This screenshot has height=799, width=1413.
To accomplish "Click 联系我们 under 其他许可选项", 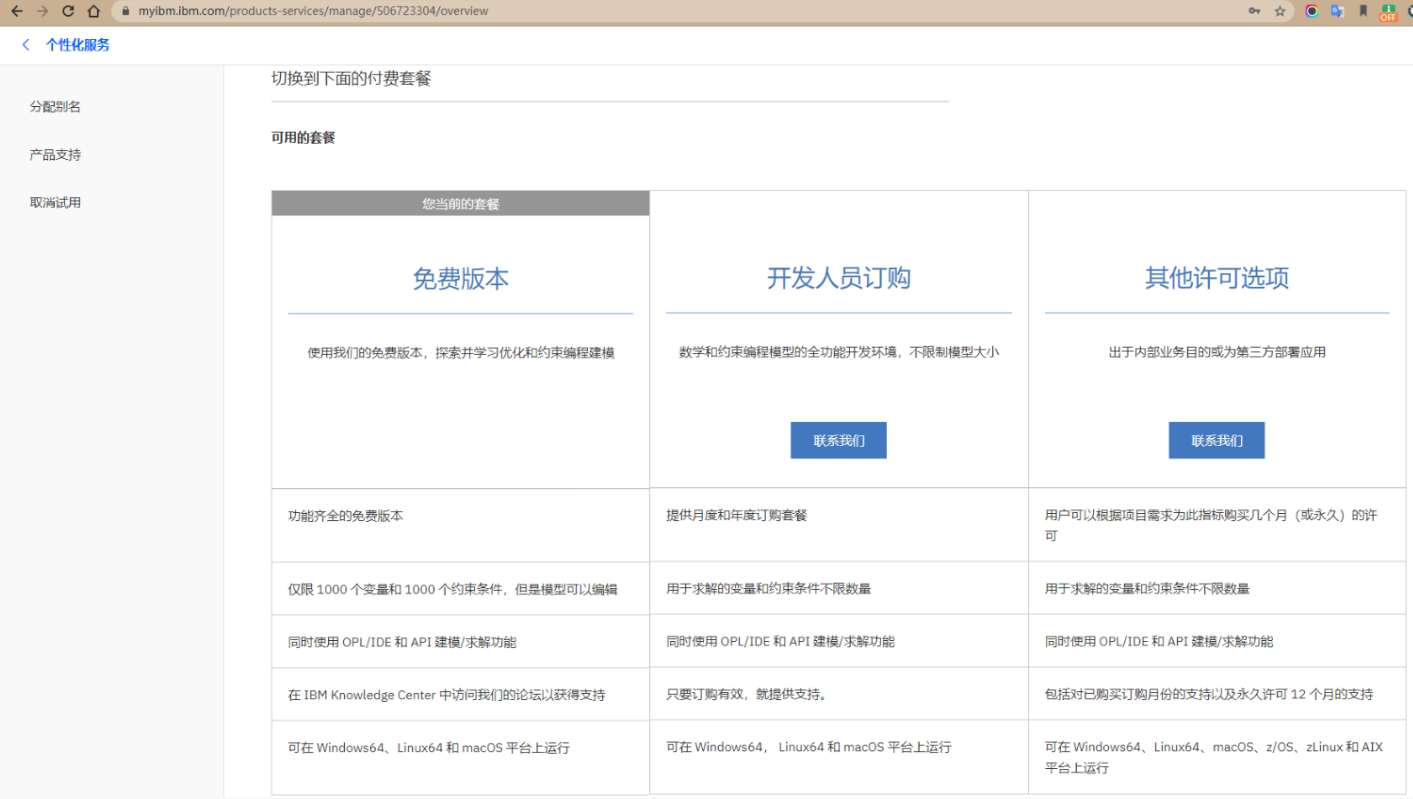I will (1216, 441).
